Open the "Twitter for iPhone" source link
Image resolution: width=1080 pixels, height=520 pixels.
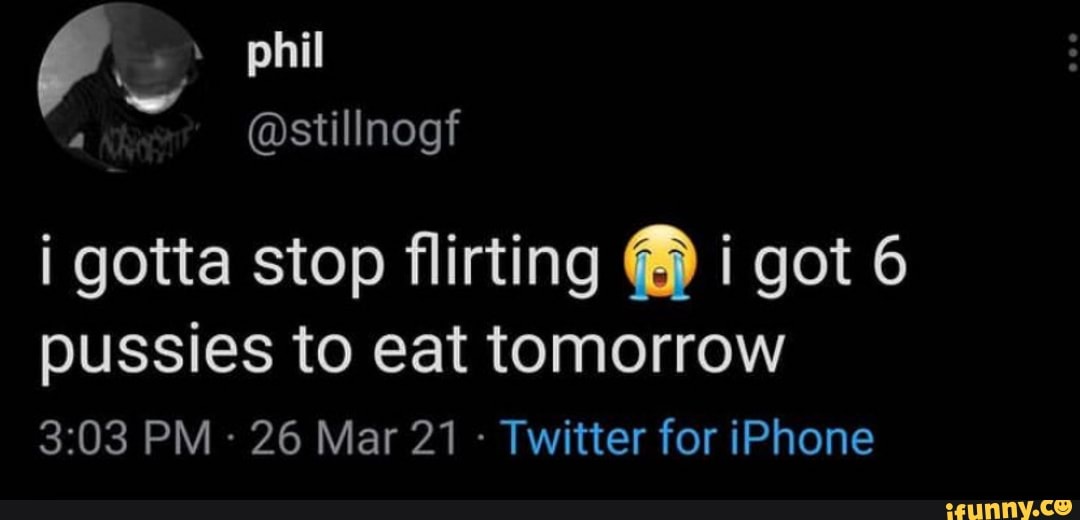(x=685, y=438)
